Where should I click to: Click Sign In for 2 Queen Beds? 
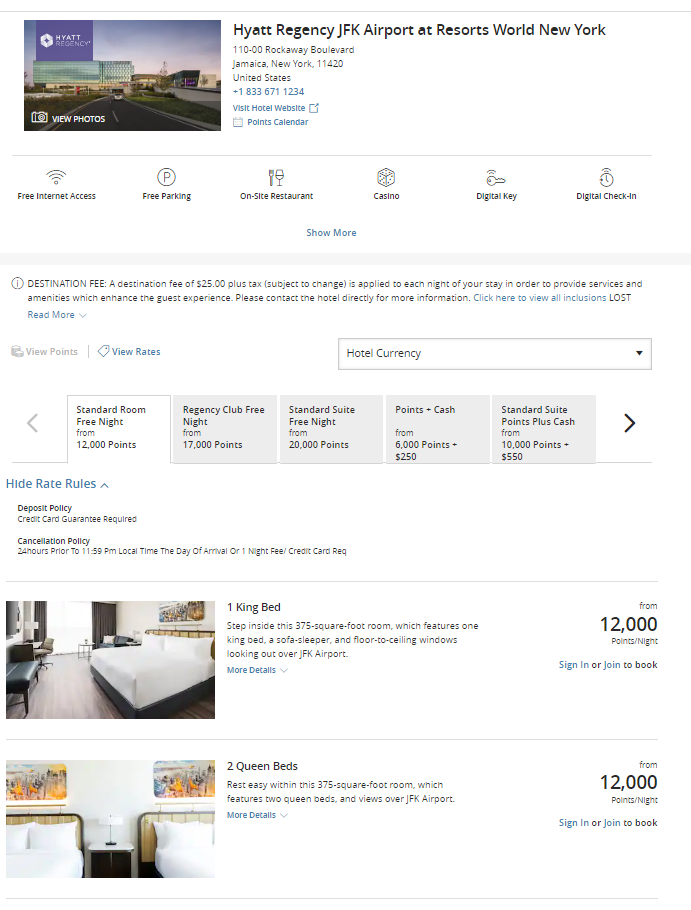[573, 822]
